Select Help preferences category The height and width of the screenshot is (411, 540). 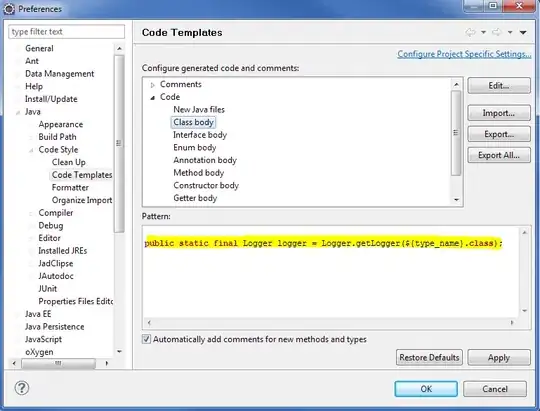click(34, 86)
